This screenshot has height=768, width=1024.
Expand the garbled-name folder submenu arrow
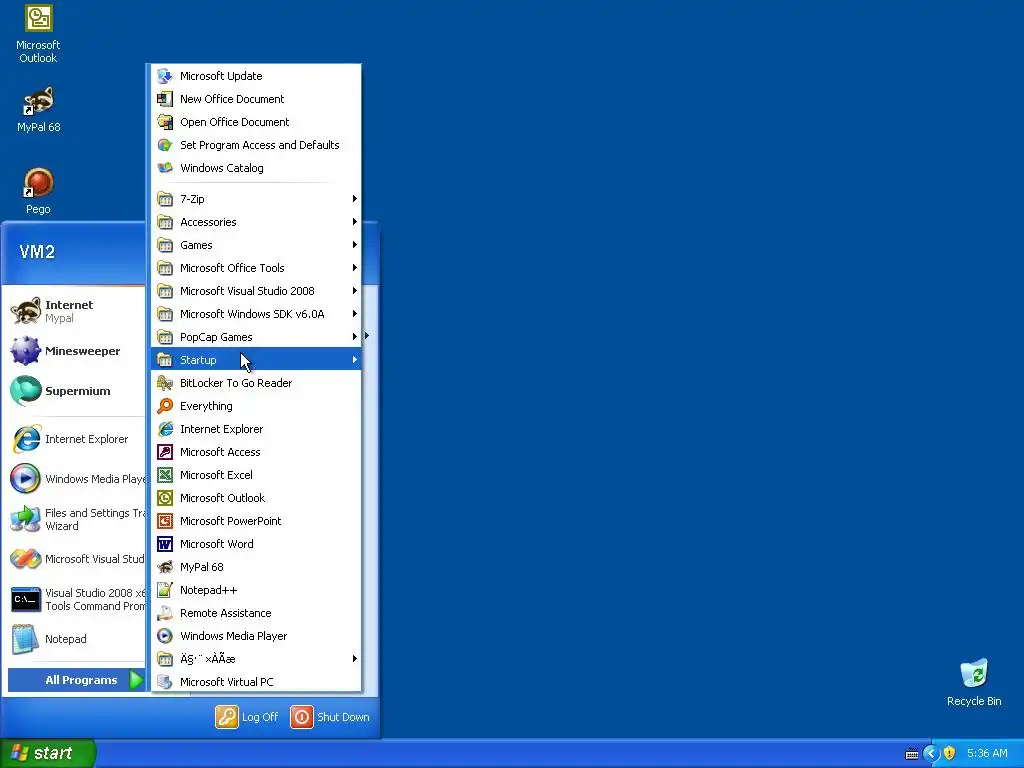click(355, 659)
